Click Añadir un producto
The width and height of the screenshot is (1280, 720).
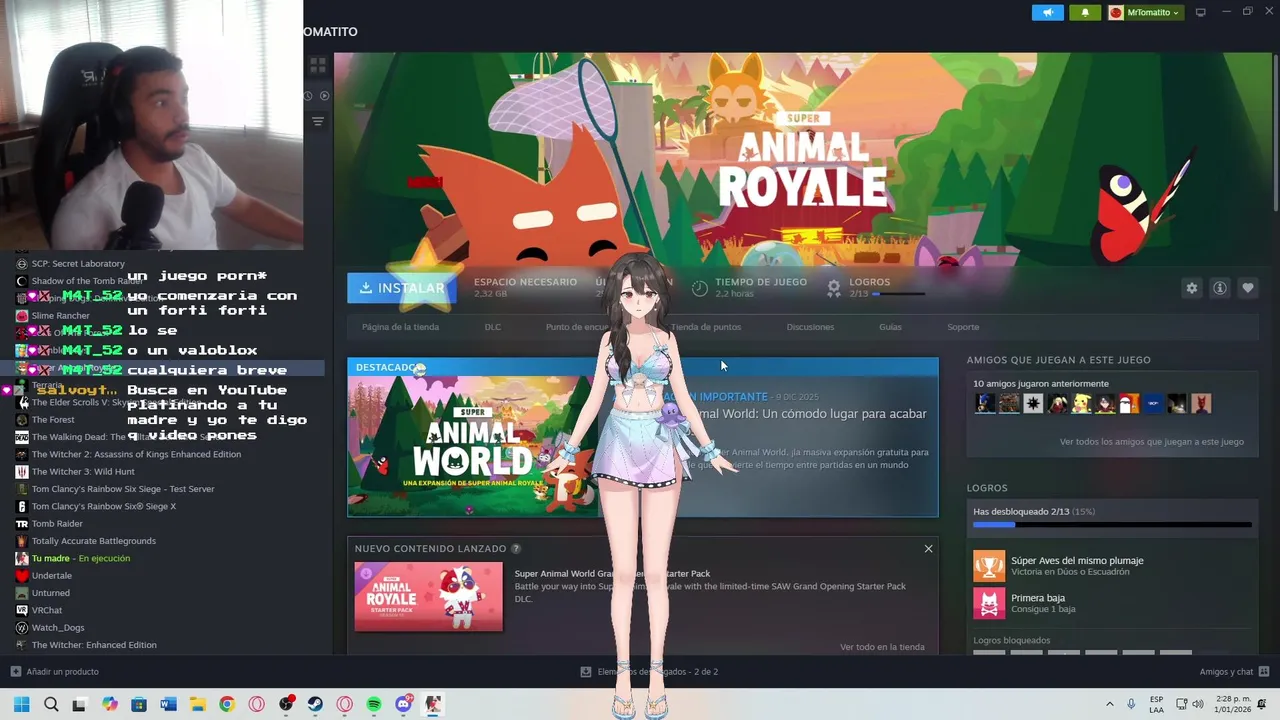point(54,672)
